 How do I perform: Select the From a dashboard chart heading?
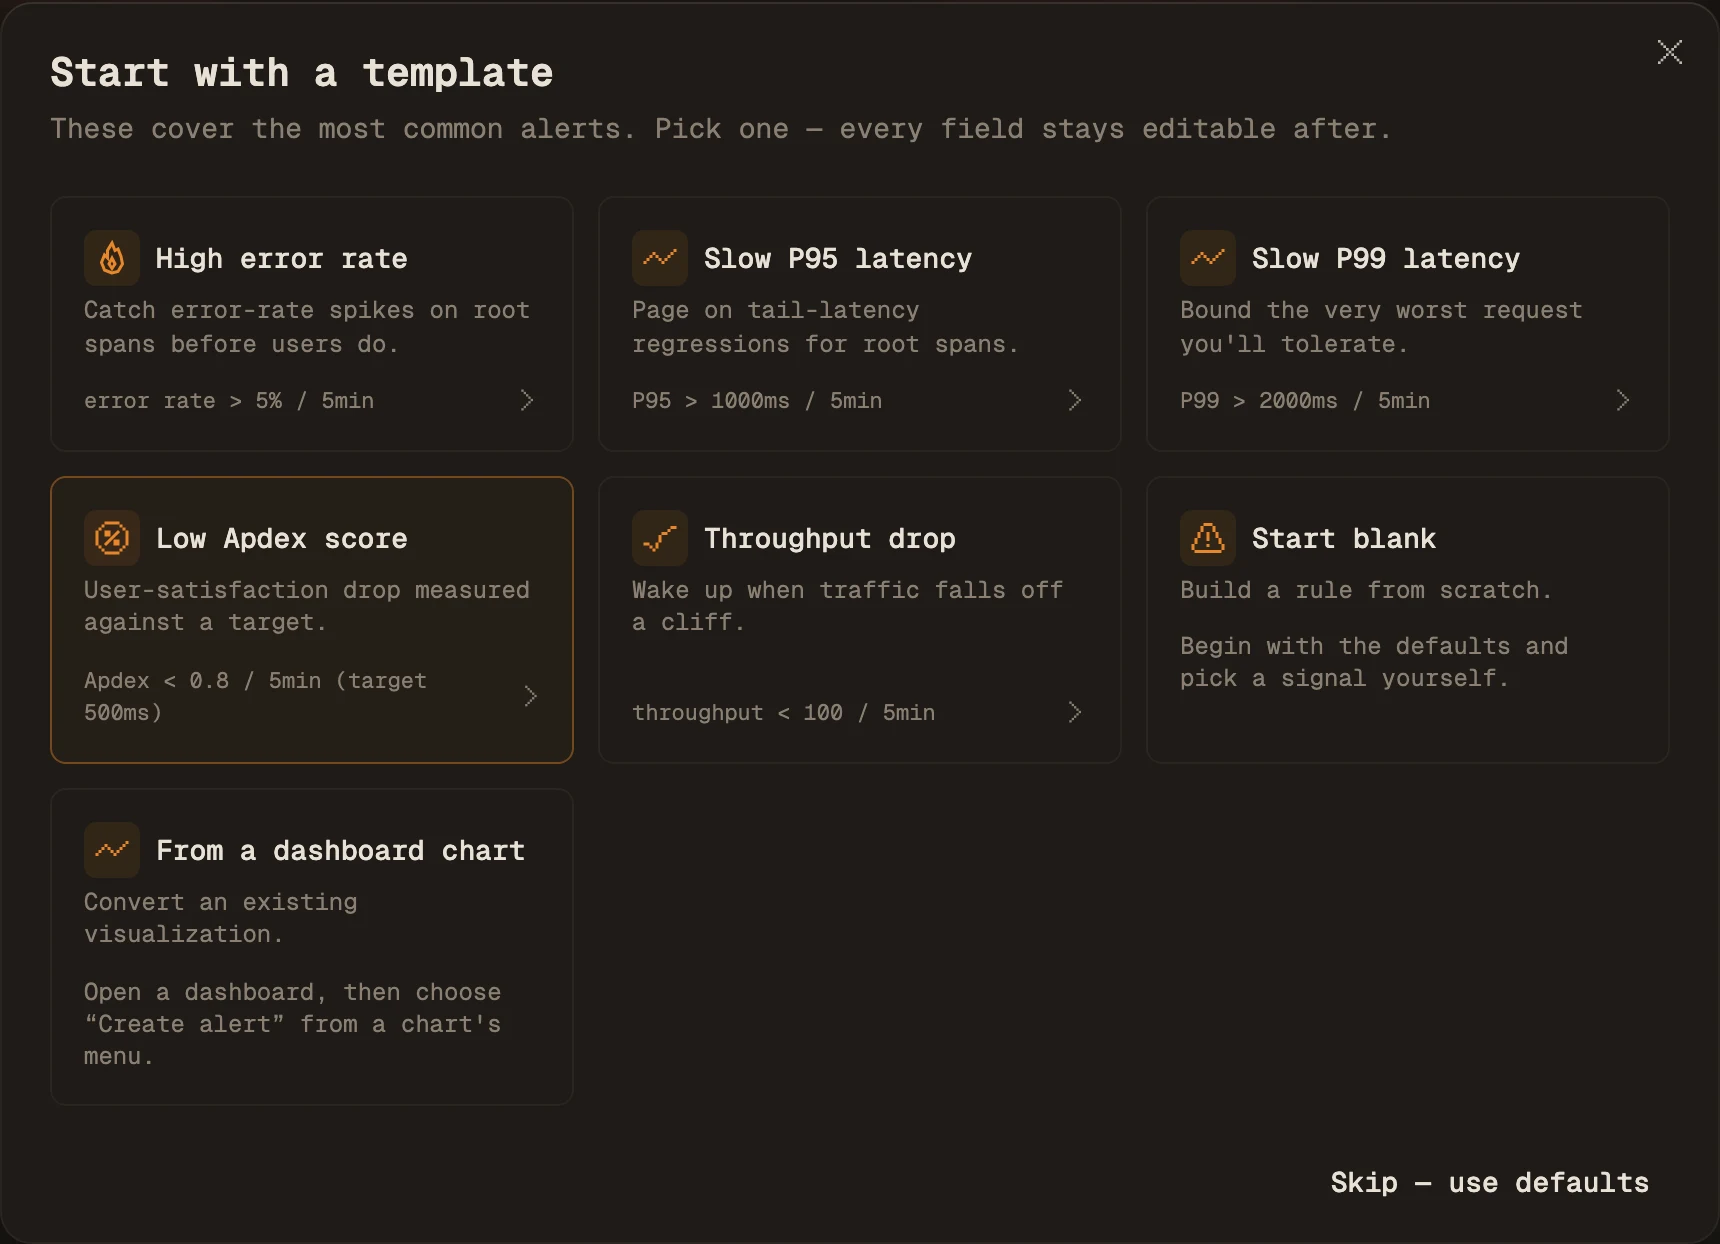(340, 851)
